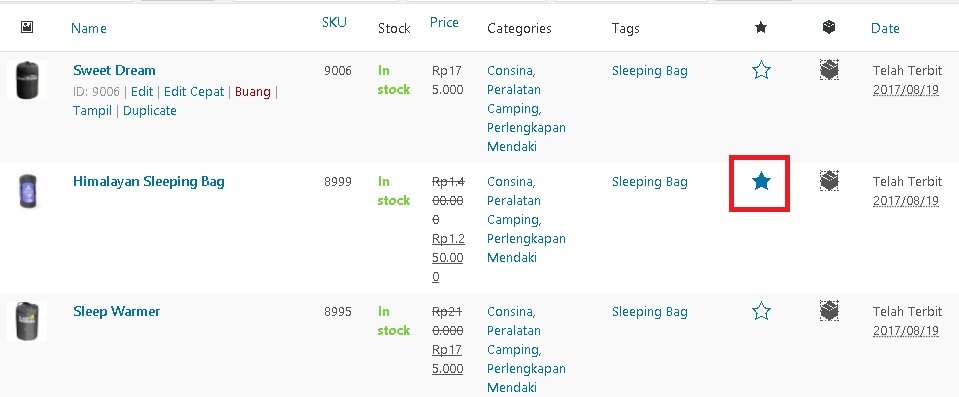Sort products by SKU column

coord(334,23)
